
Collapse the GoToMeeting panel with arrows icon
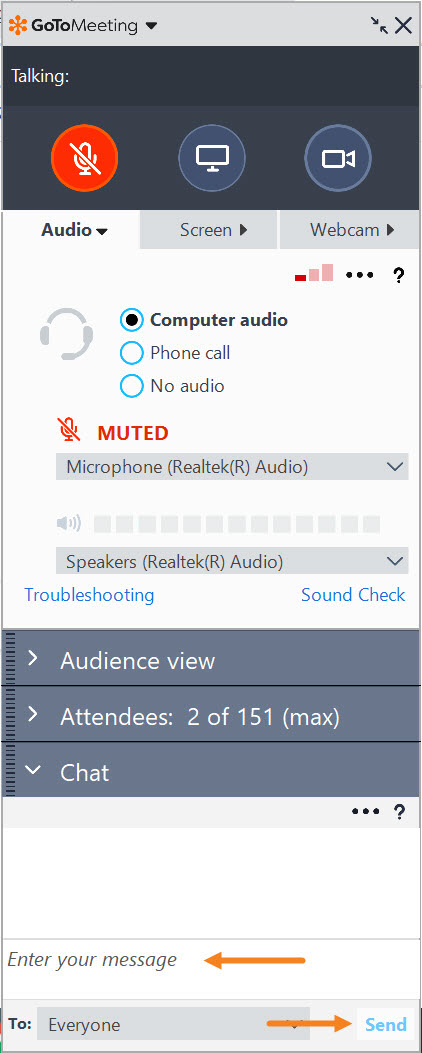point(379,26)
